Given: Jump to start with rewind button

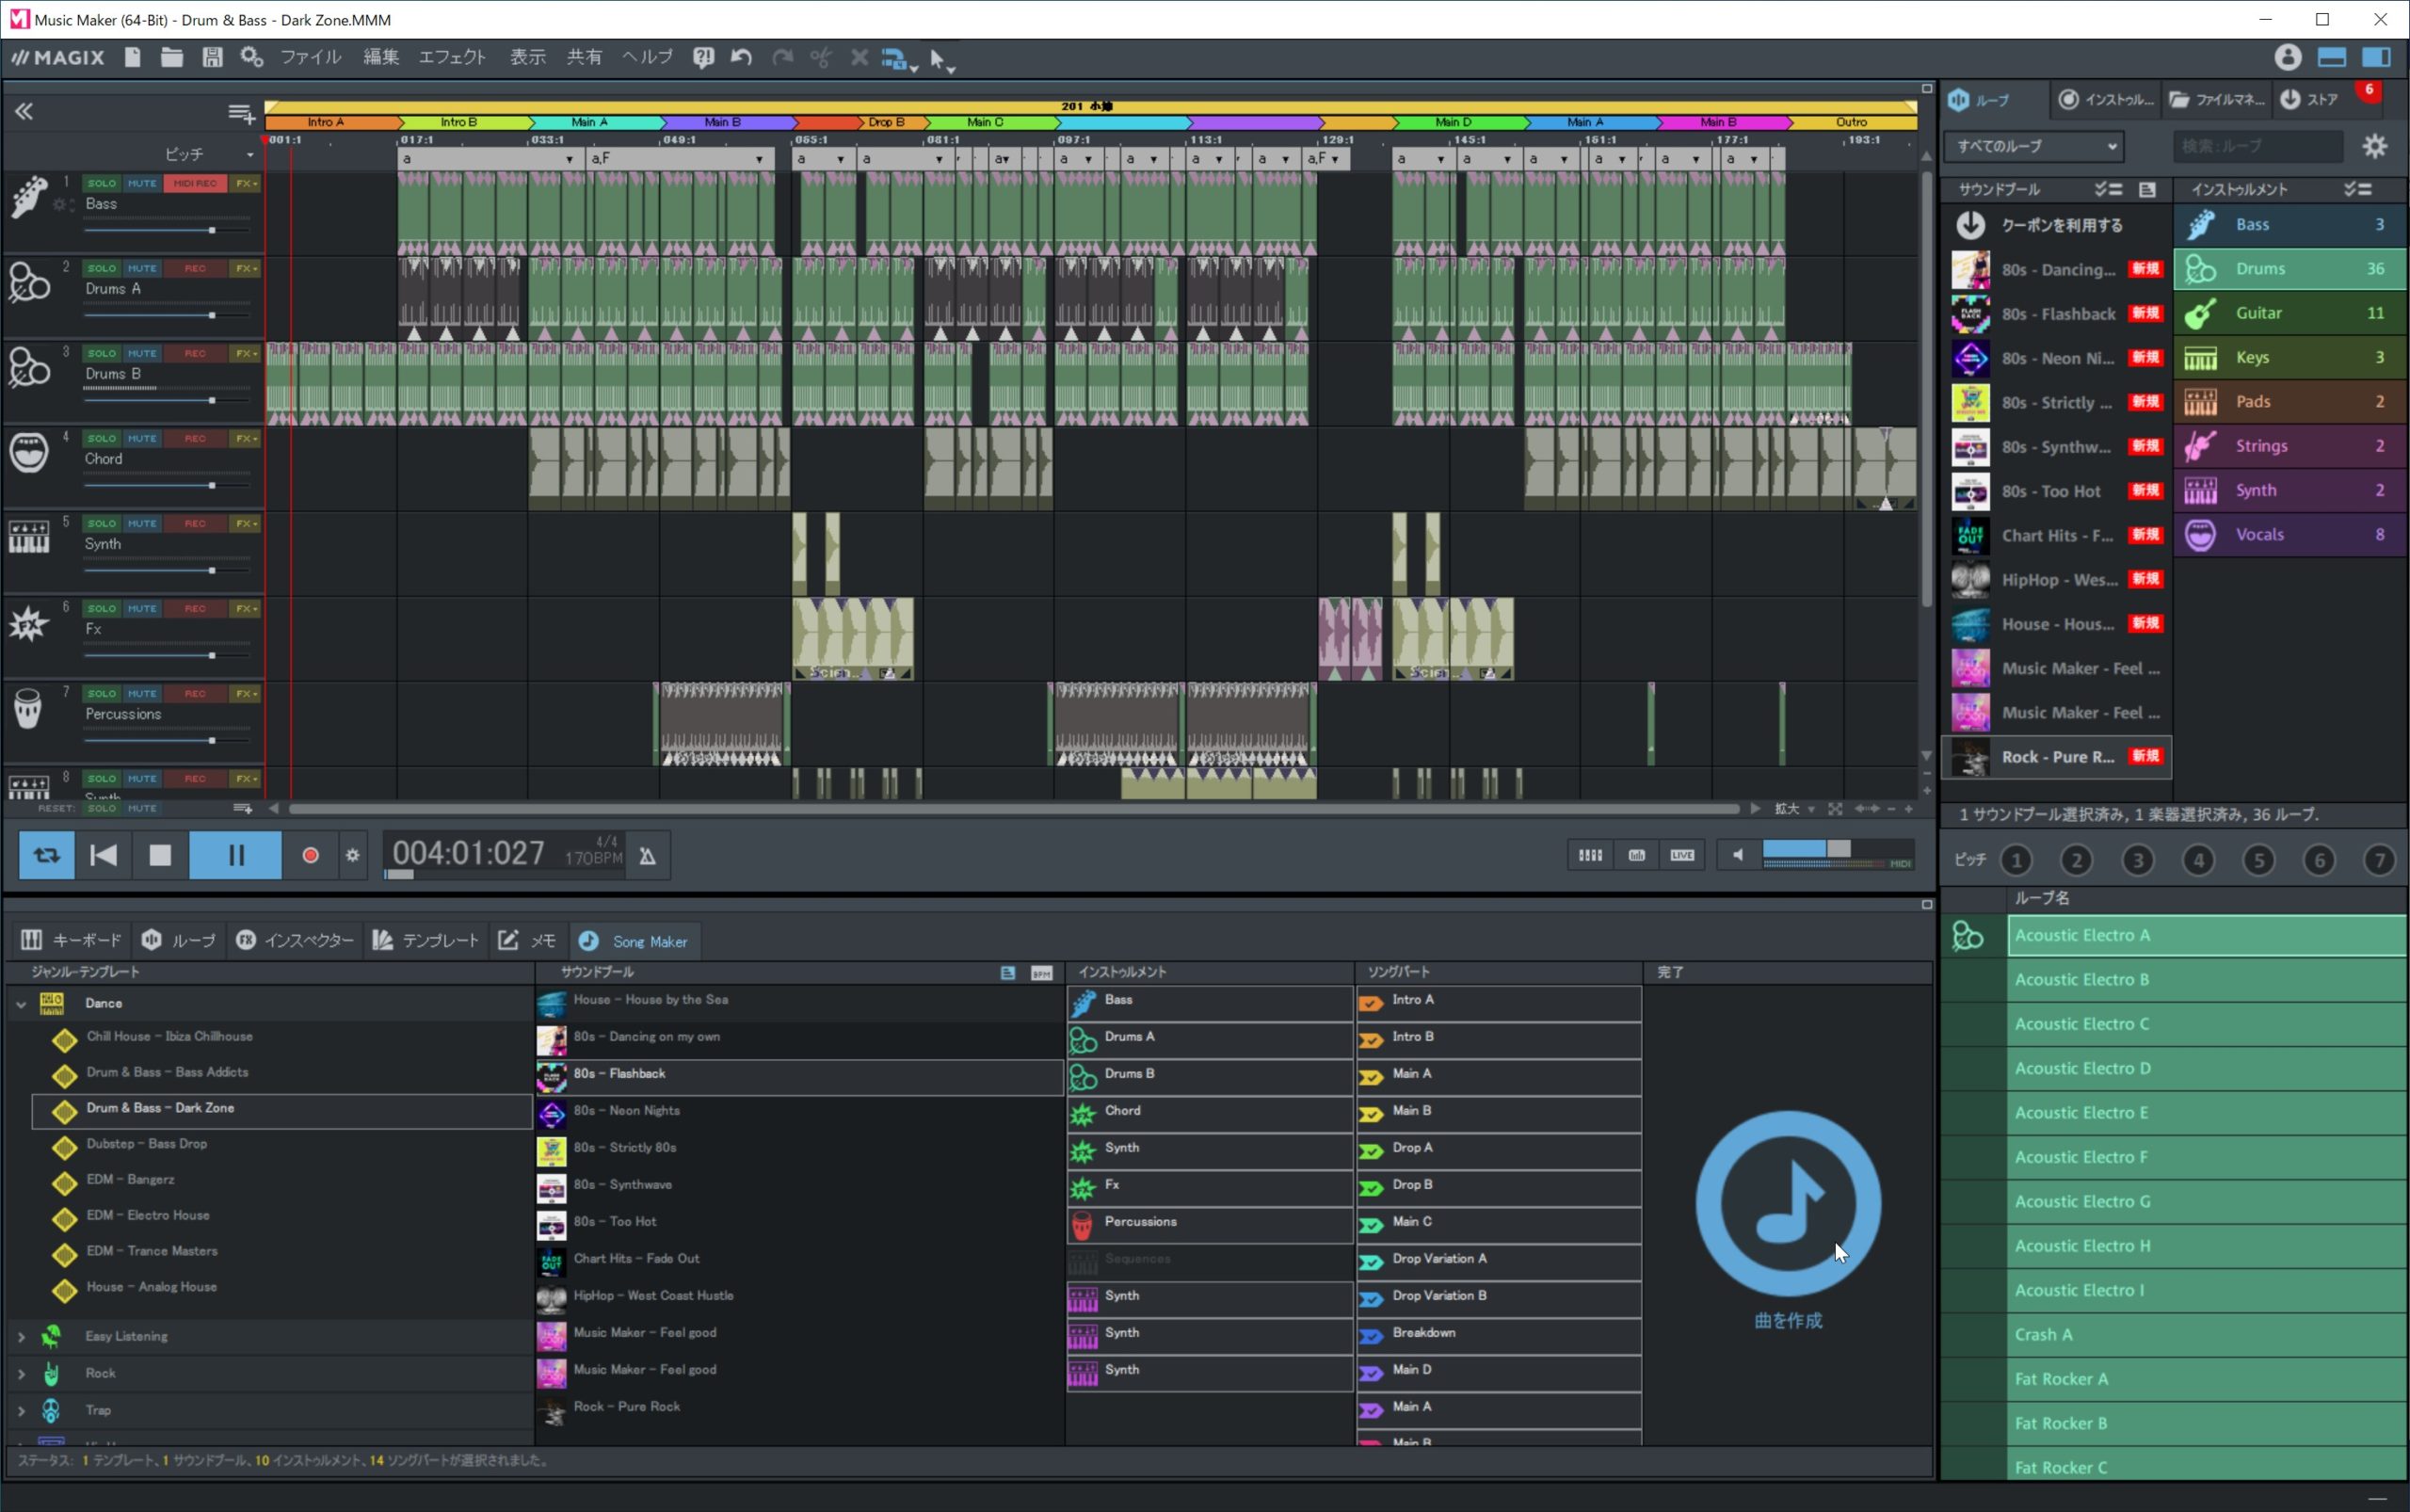Looking at the screenshot, I should tap(104, 855).
